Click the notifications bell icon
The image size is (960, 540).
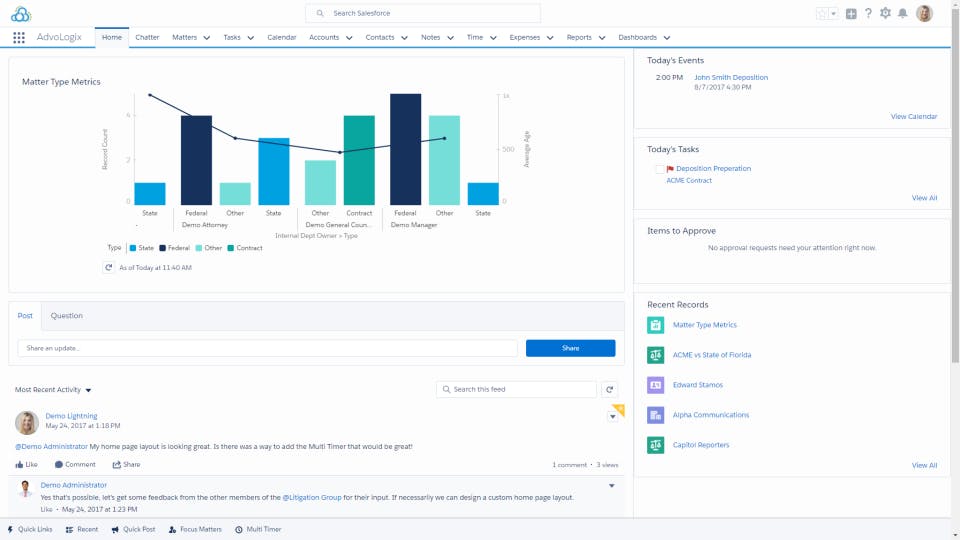[x=902, y=13]
